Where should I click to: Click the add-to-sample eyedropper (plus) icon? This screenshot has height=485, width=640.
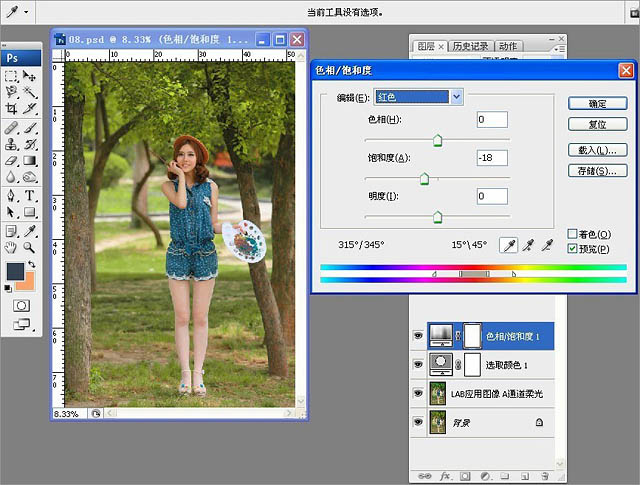528,245
